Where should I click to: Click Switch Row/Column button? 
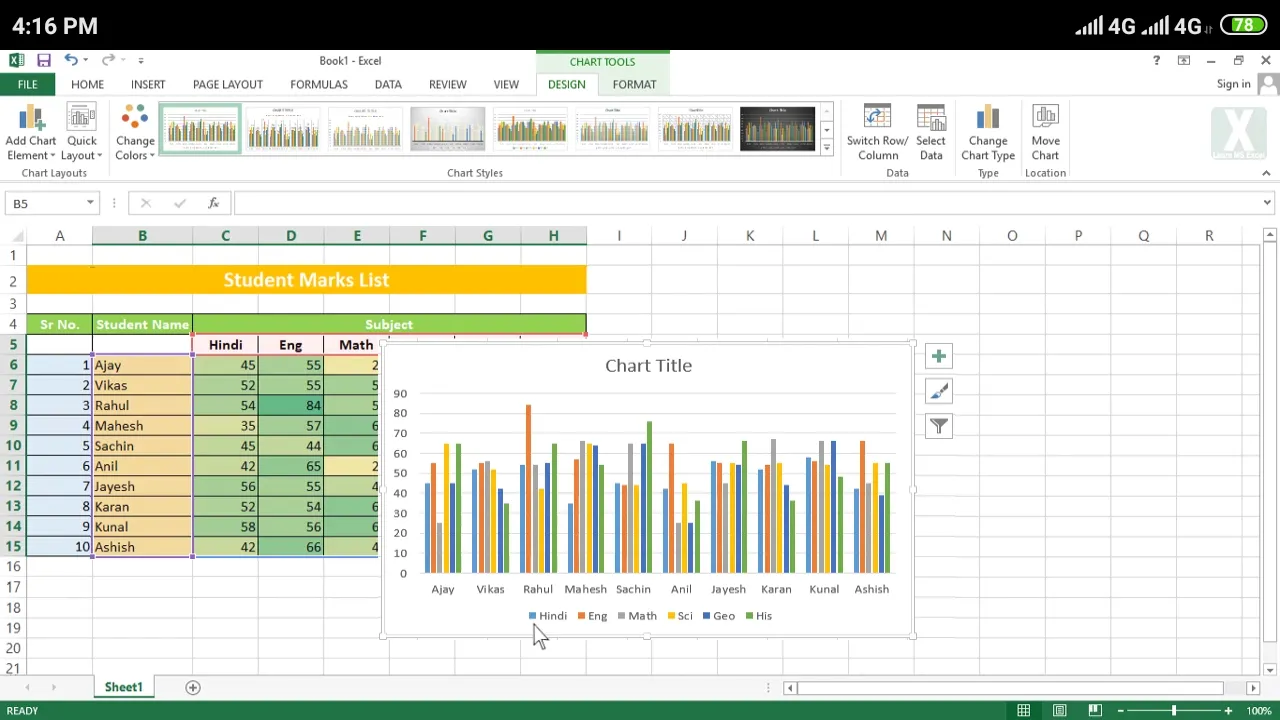(x=877, y=132)
